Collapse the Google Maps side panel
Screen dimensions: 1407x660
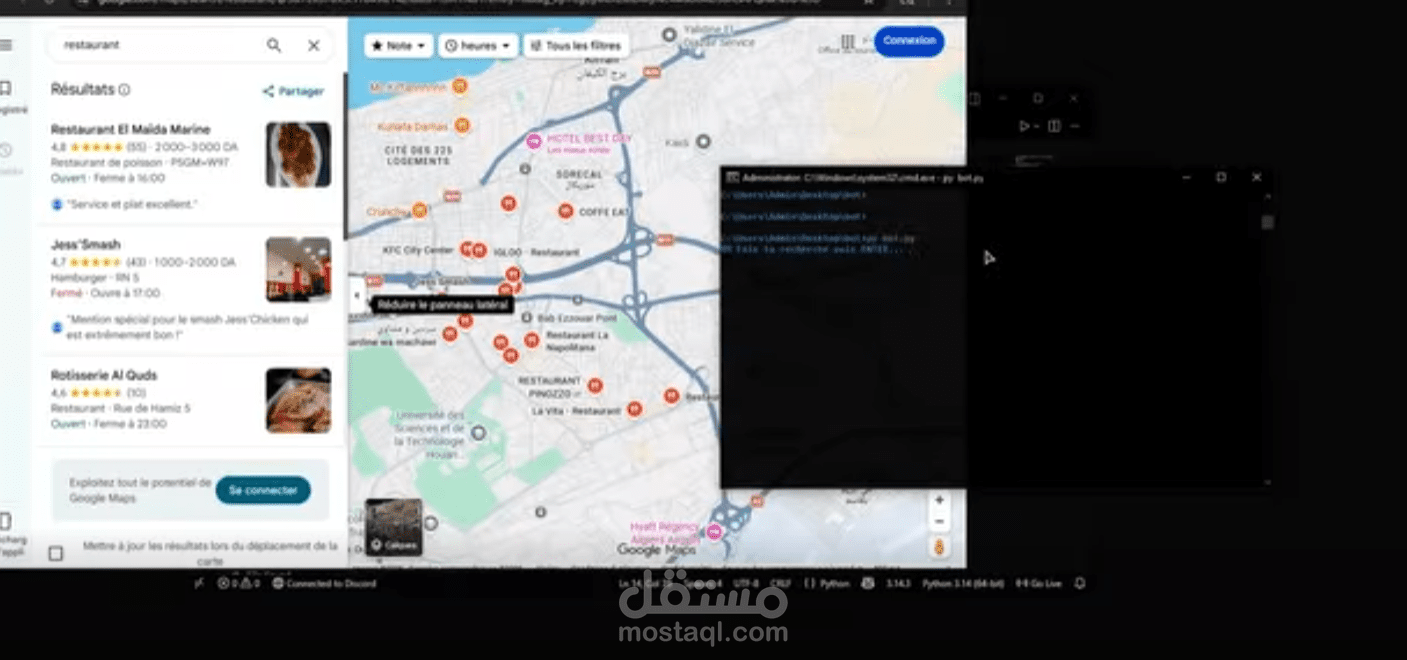pyautogui.click(x=356, y=295)
